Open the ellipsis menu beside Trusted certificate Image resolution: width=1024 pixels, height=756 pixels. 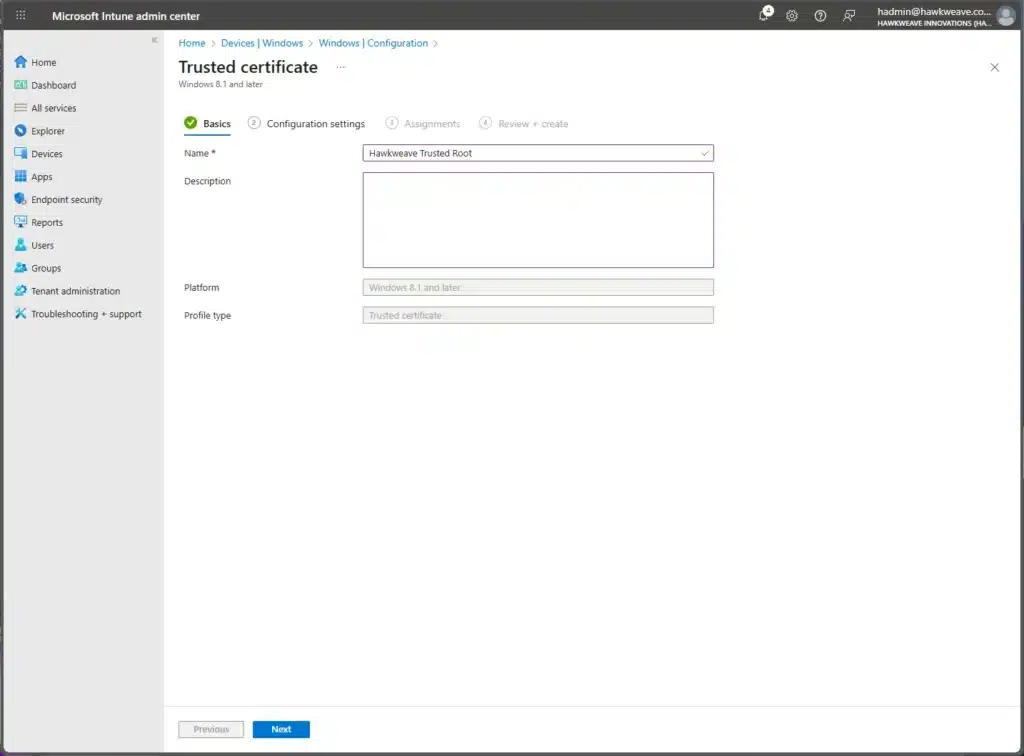[x=341, y=67]
